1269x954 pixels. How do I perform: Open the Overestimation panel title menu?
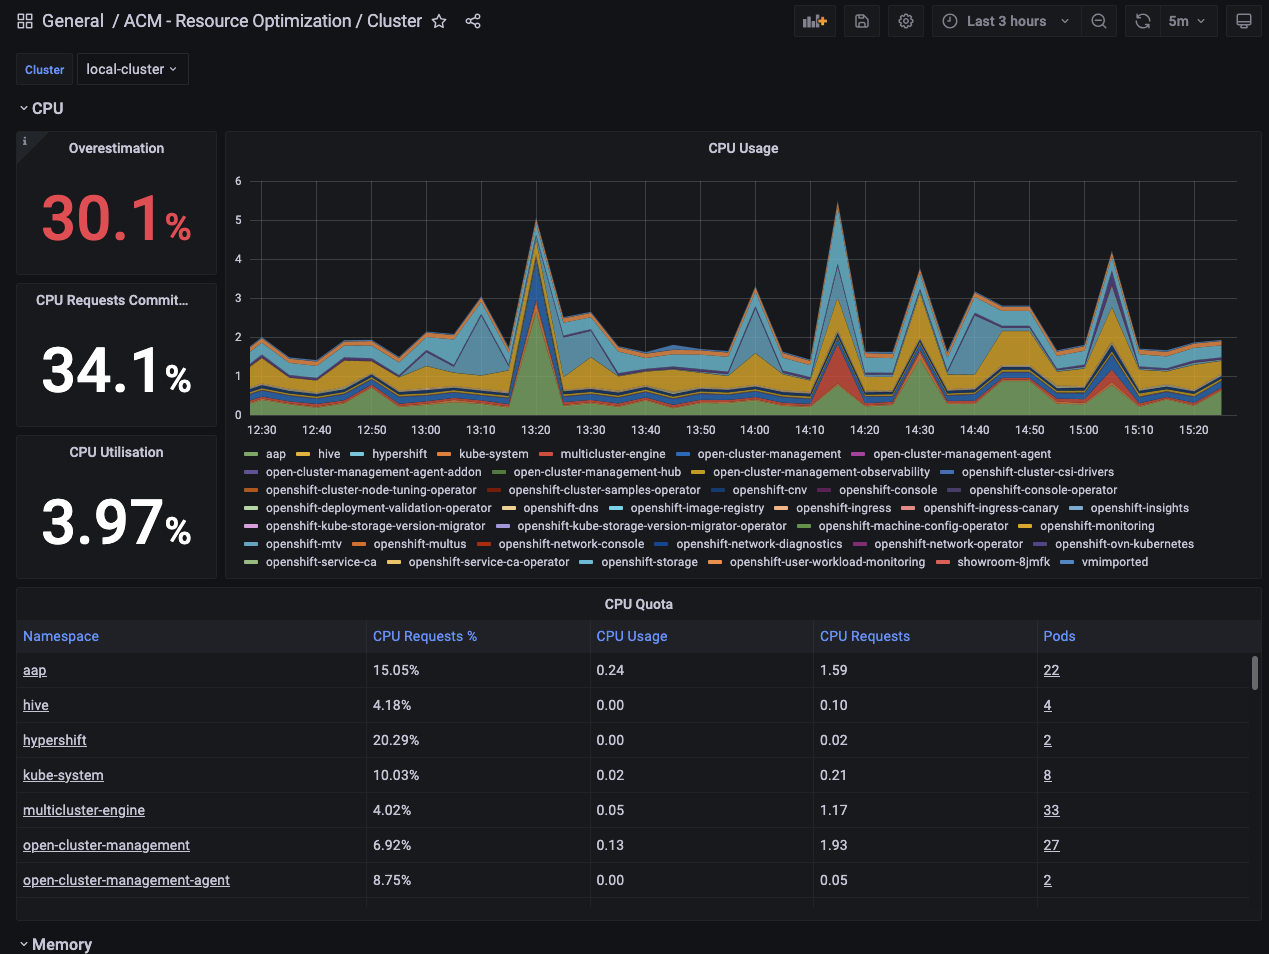116,148
